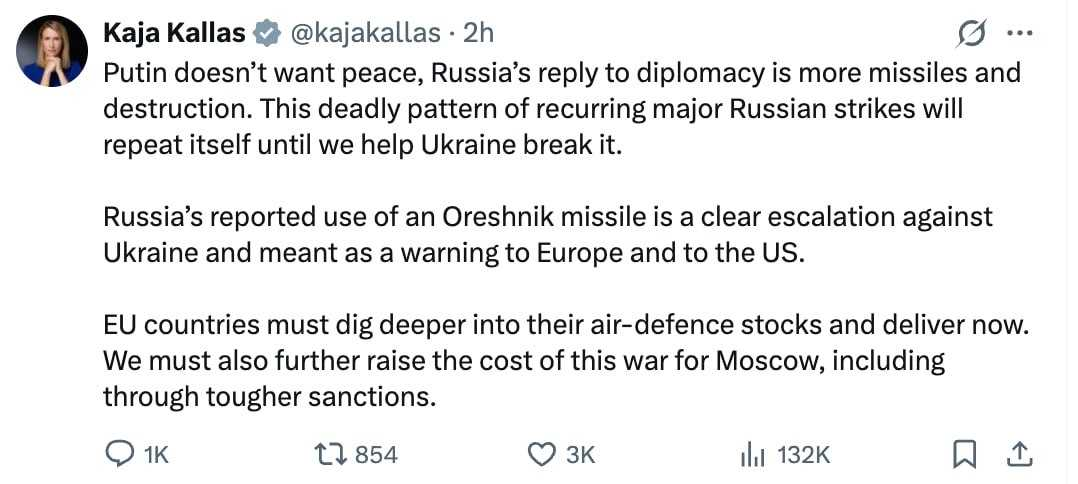Viewport: 1078px width, 484px height.
Task: Click the 854 reposts count
Action: 376,455
